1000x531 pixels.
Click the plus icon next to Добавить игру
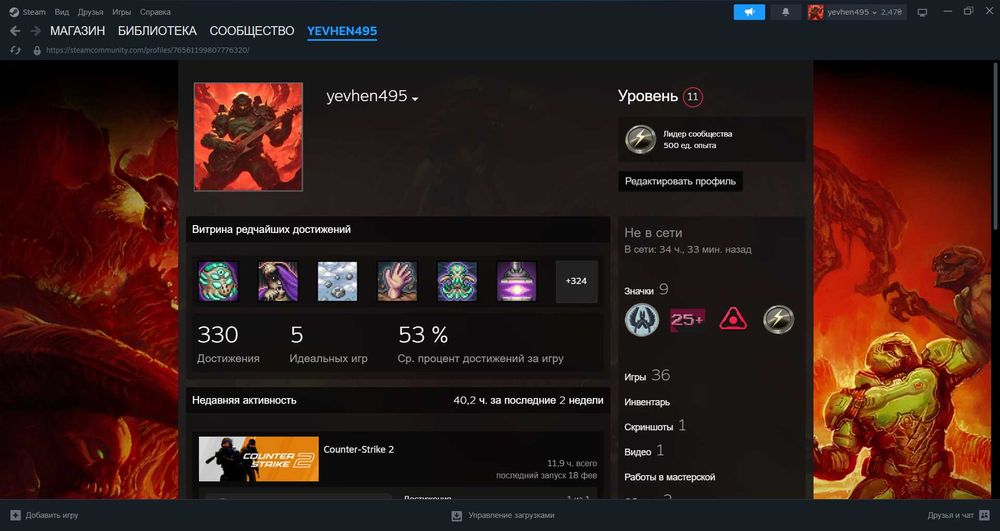point(15,515)
